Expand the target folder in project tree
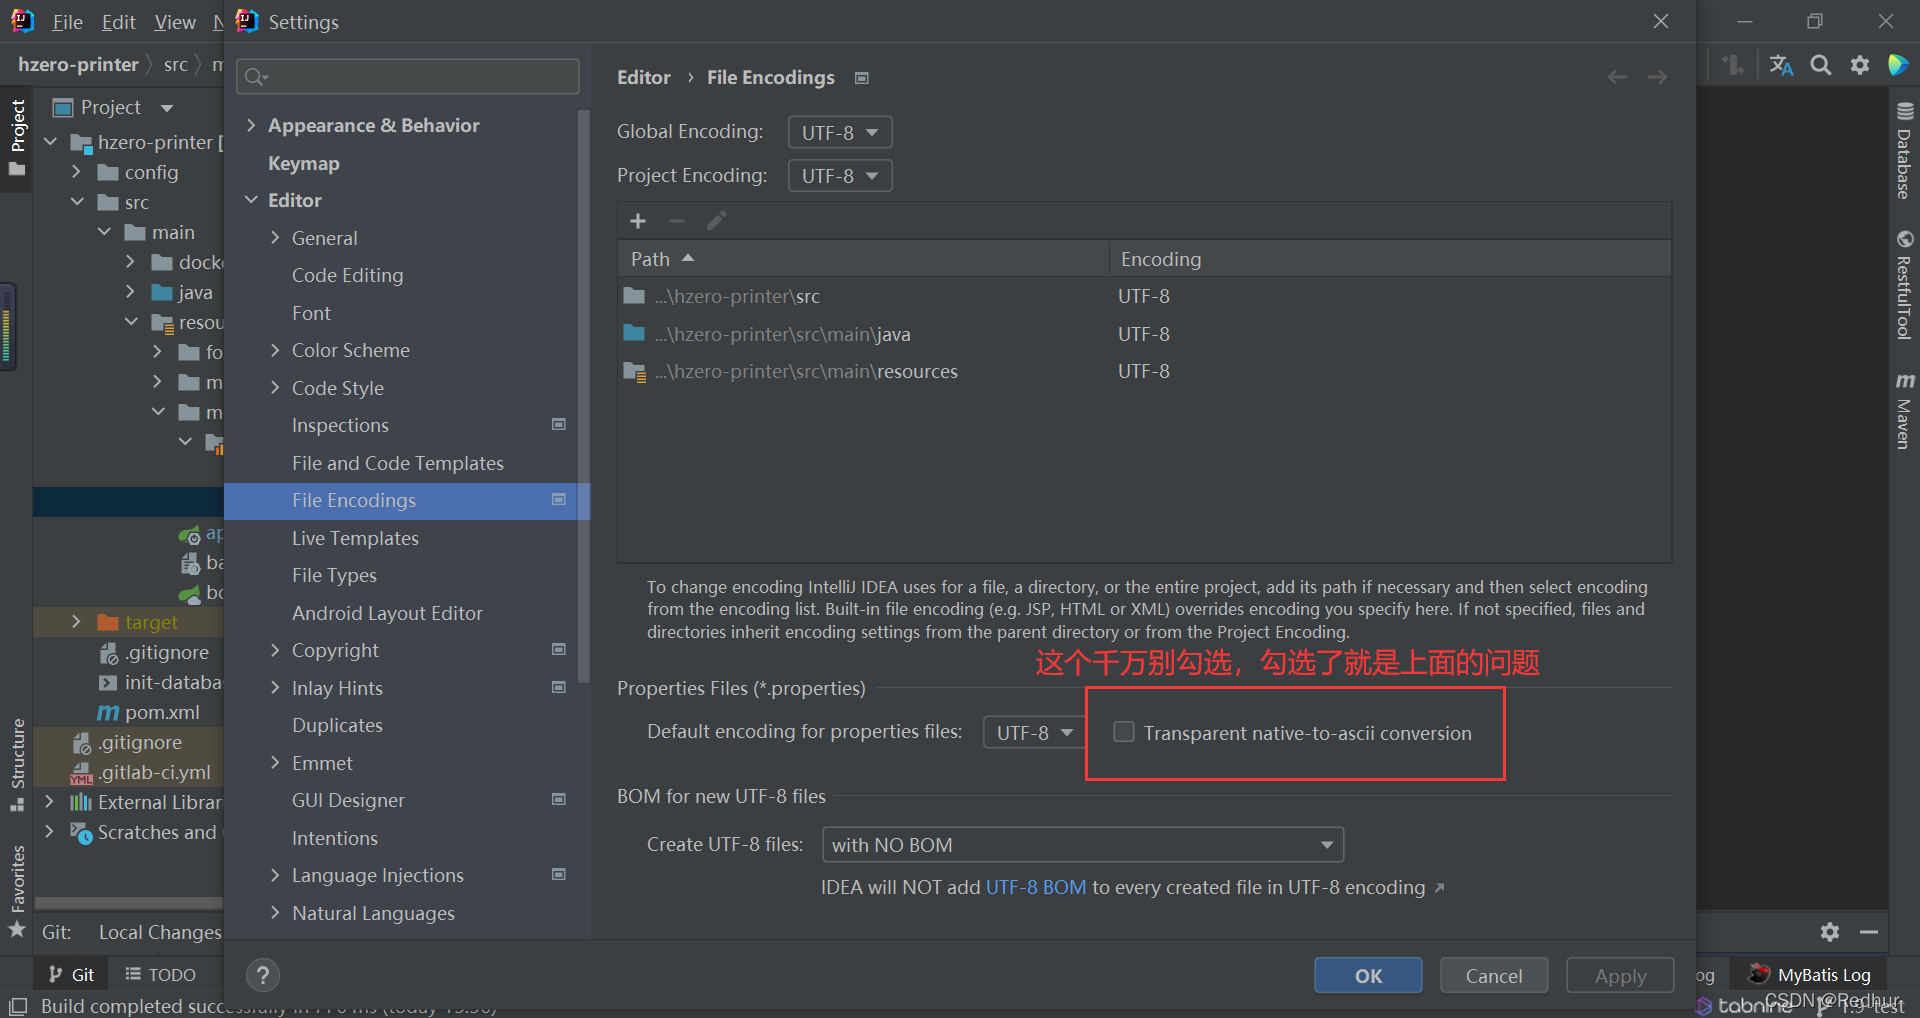 [76, 622]
